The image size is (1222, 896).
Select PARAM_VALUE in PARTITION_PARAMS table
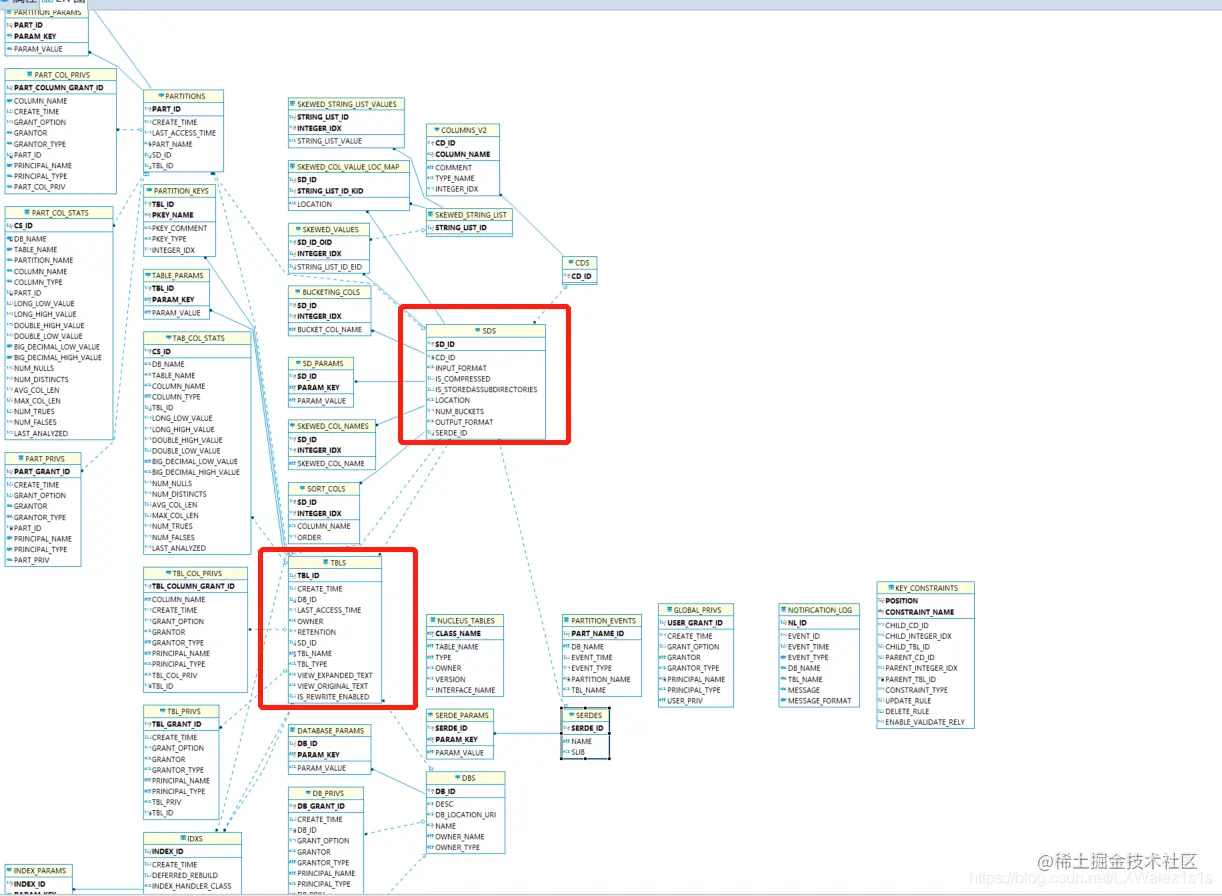[38, 49]
